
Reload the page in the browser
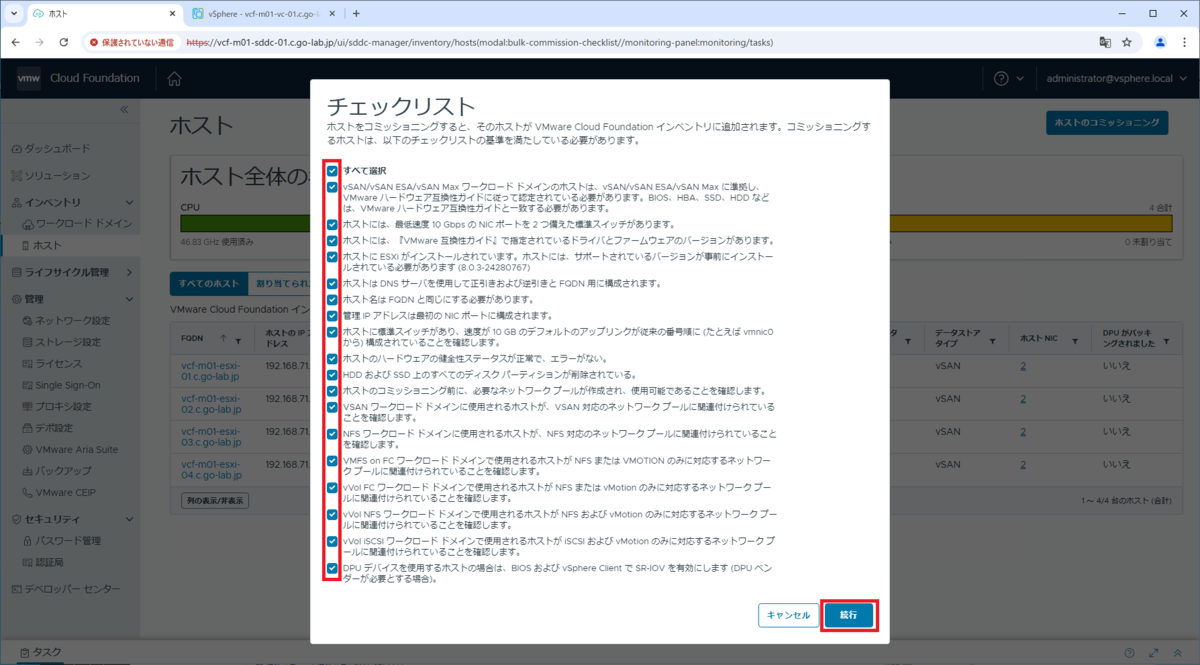64,43
